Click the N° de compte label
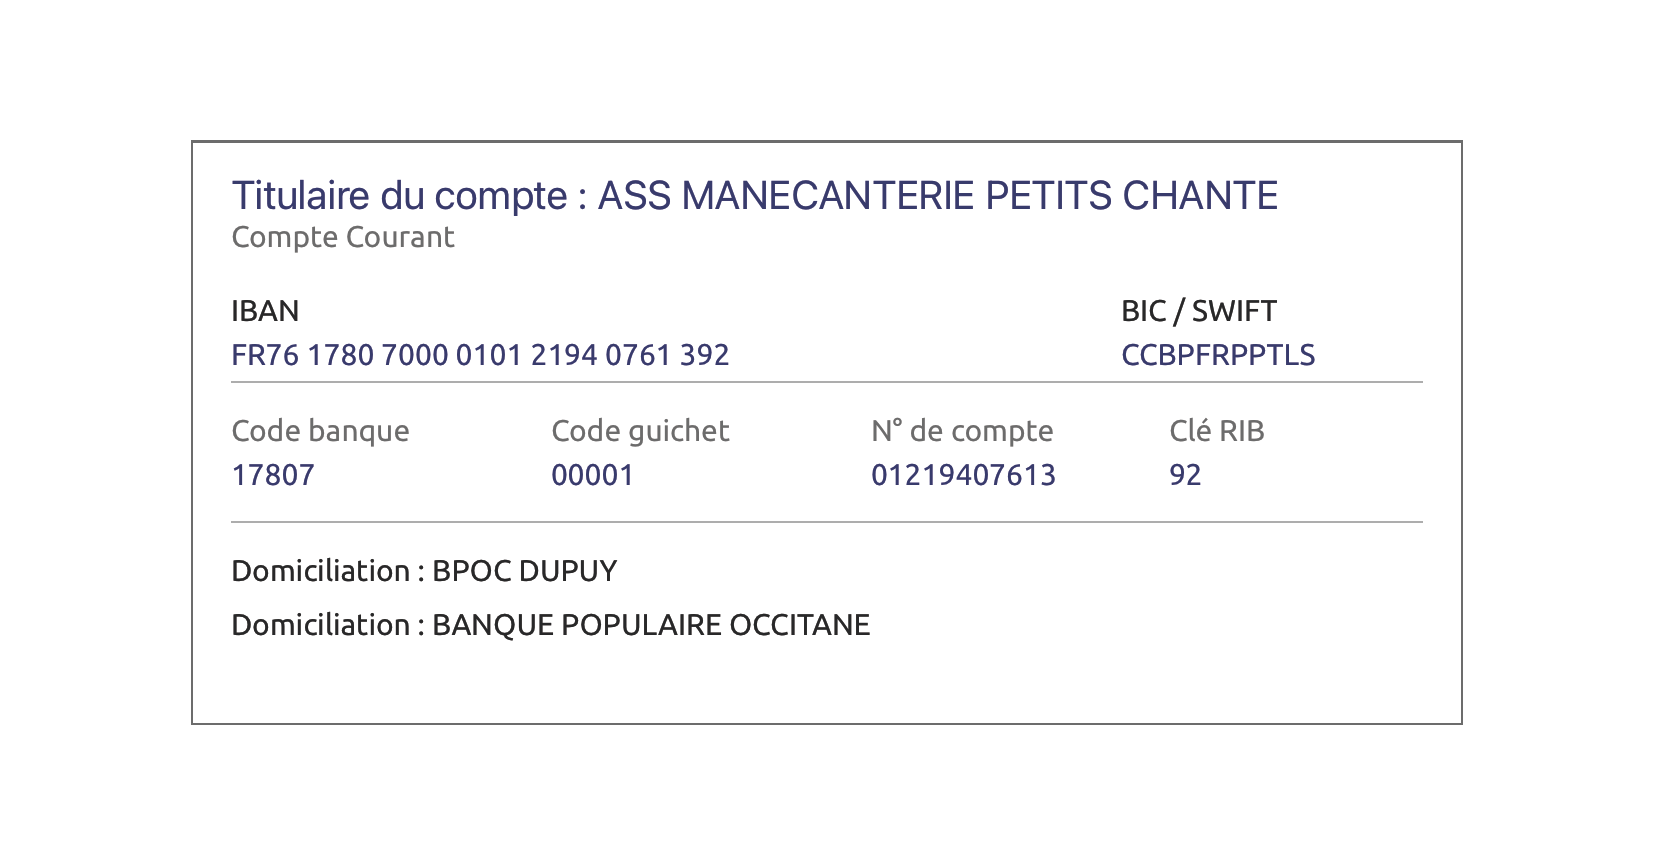 (x=962, y=431)
